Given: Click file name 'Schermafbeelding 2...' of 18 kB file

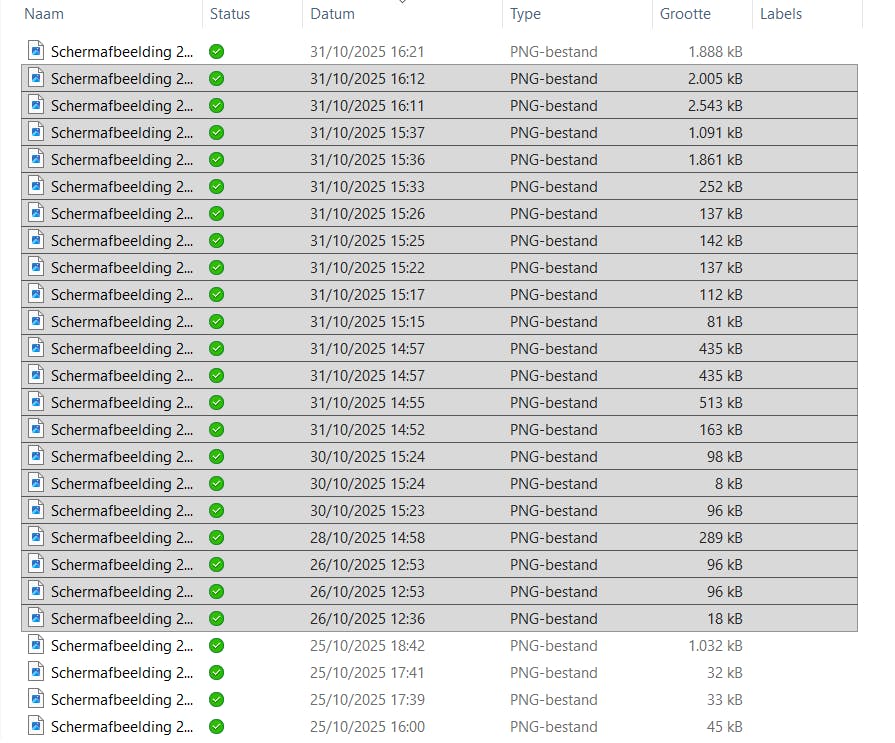Looking at the screenshot, I should (122, 619).
